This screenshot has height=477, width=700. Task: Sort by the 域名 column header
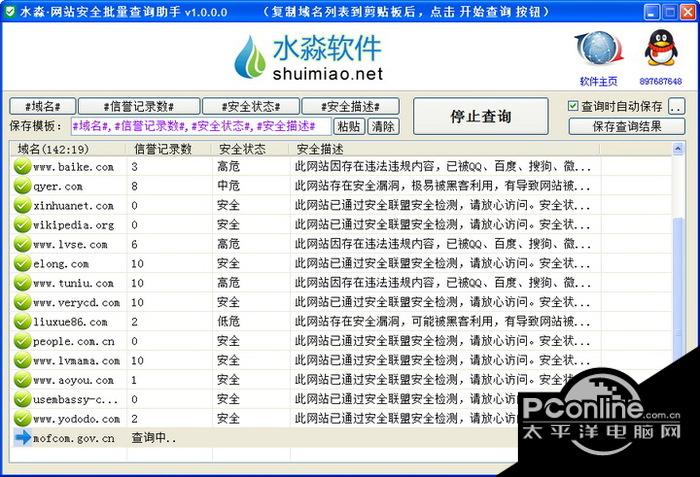tap(68, 149)
